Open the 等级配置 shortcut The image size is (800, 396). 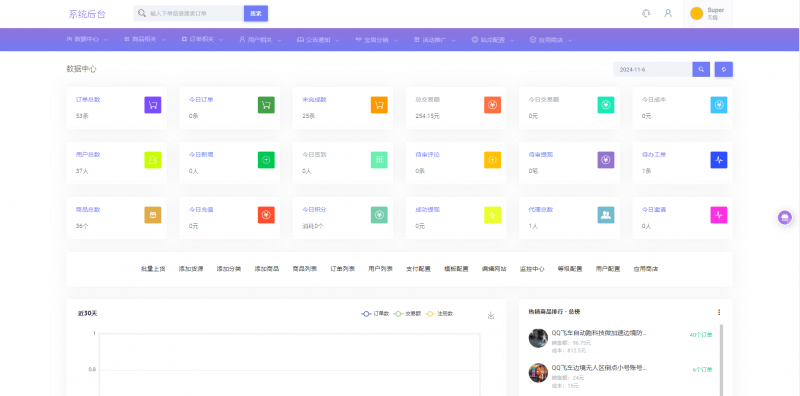coord(570,269)
